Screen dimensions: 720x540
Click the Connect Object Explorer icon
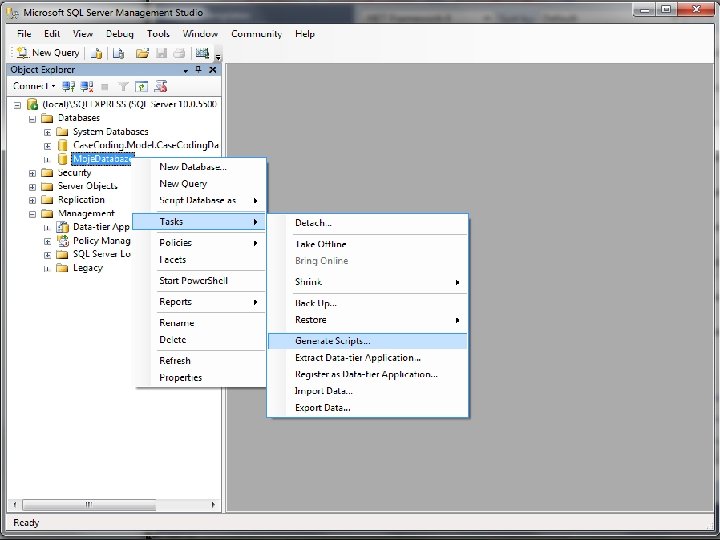pyautogui.click(x=69, y=86)
